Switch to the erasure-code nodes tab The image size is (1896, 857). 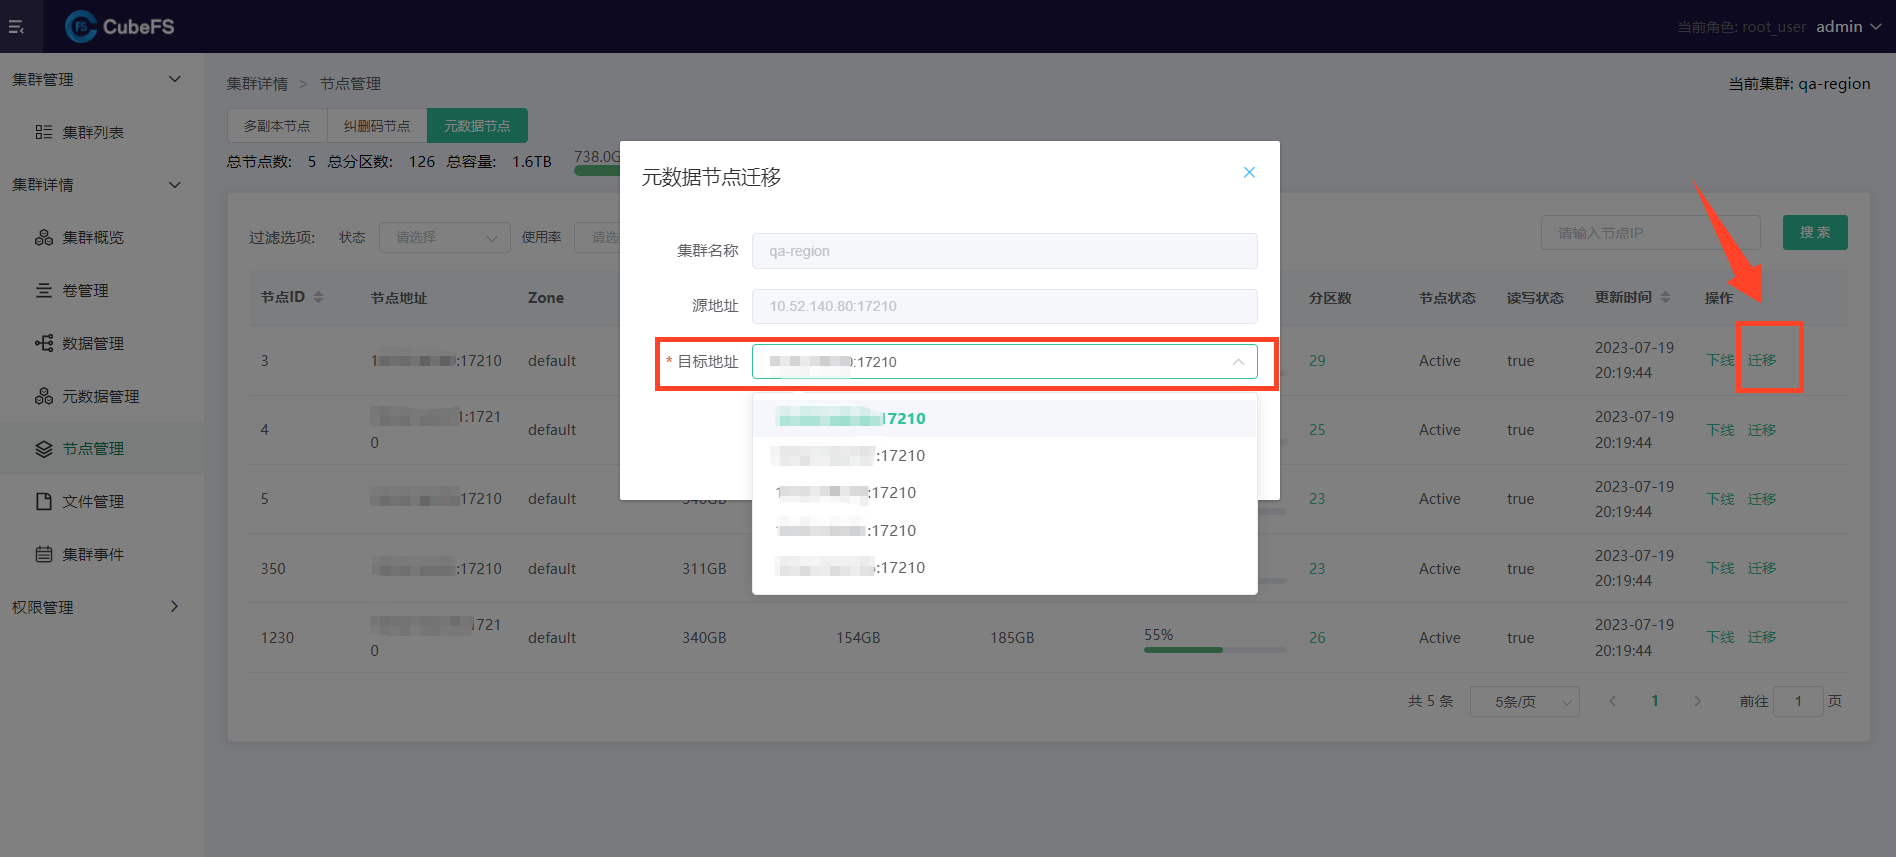[377, 126]
